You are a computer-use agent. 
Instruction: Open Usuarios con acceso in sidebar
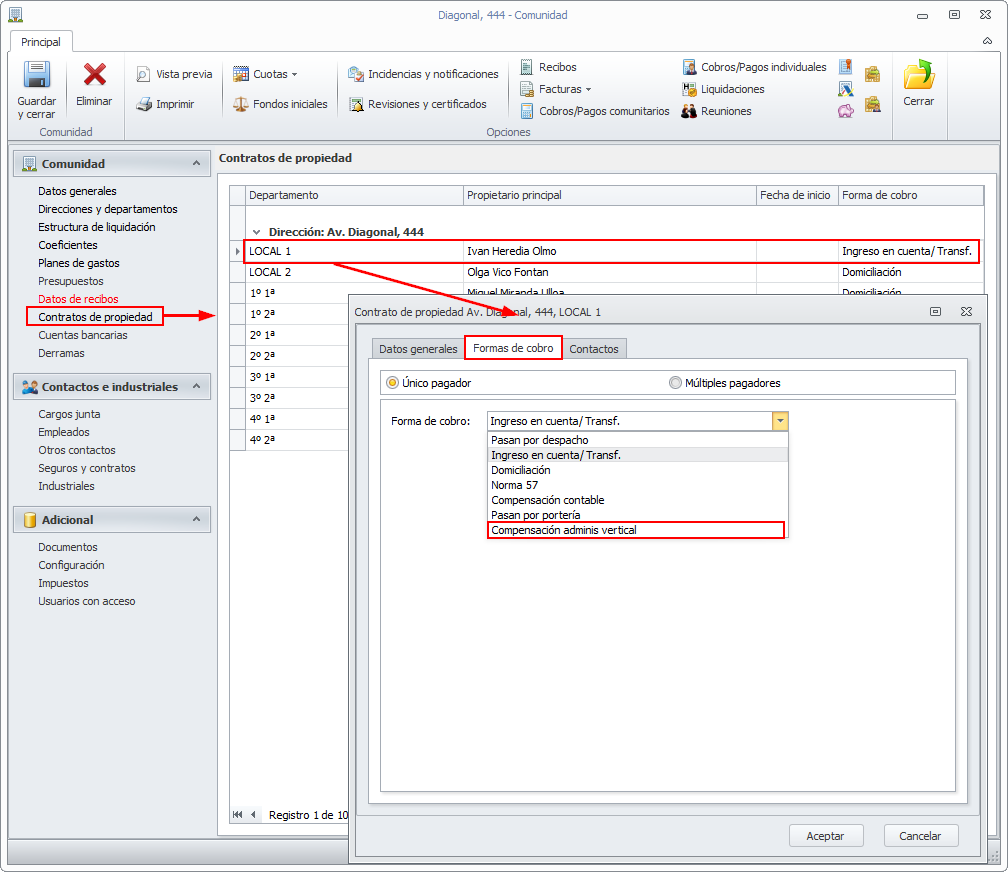[87, 601]
